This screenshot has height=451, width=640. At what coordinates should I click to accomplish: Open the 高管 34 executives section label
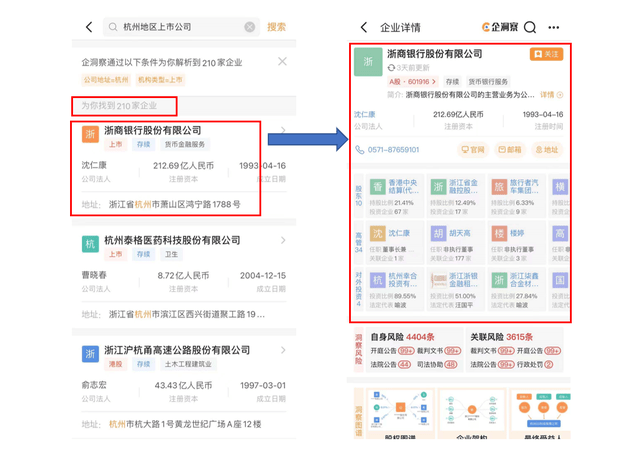[358, 242]
